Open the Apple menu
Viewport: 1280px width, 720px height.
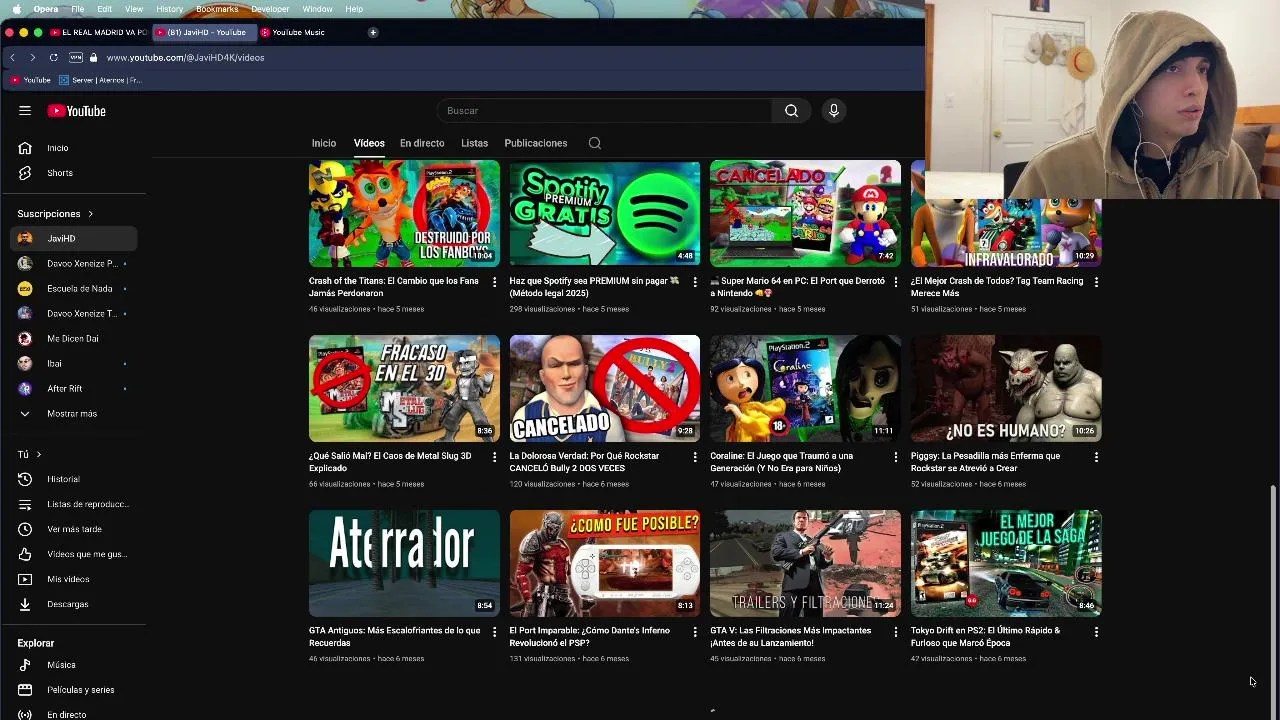pos(16,9)
